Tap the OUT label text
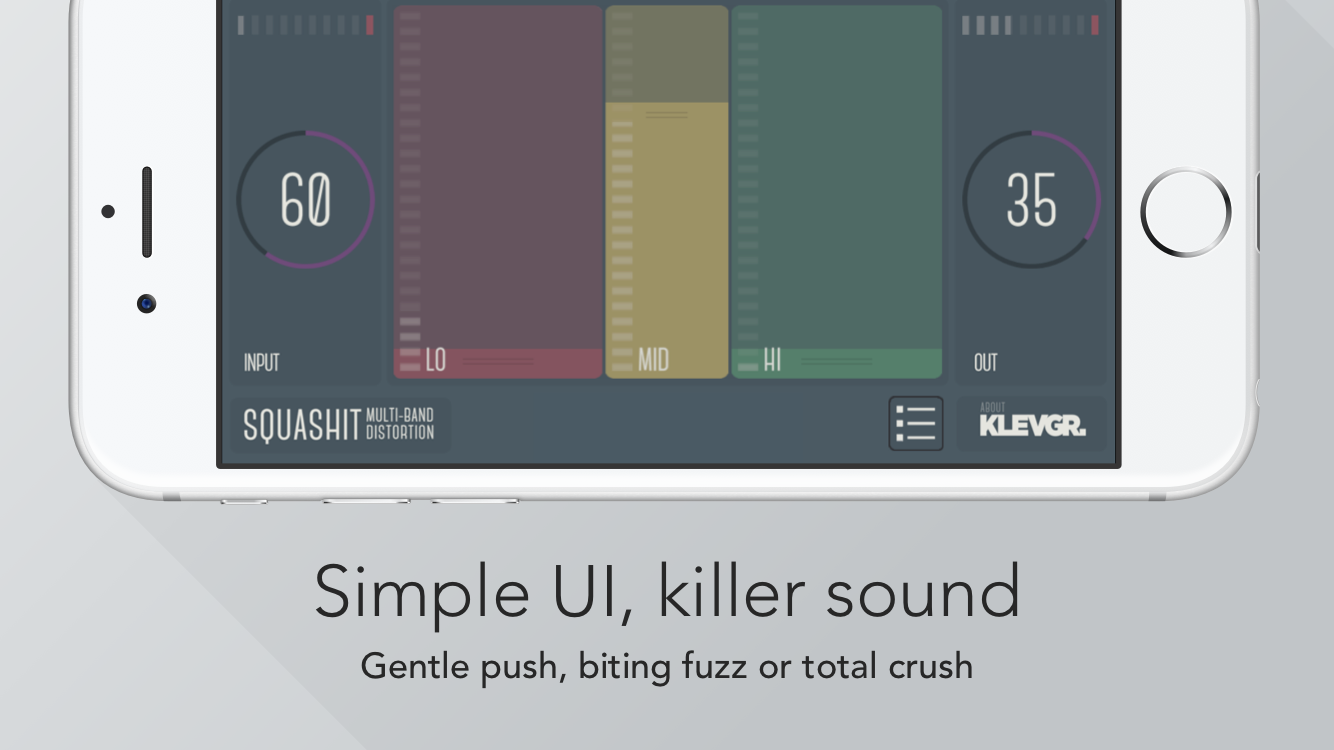The width and height of the screenshot is (1334, 750). (985, 363)
